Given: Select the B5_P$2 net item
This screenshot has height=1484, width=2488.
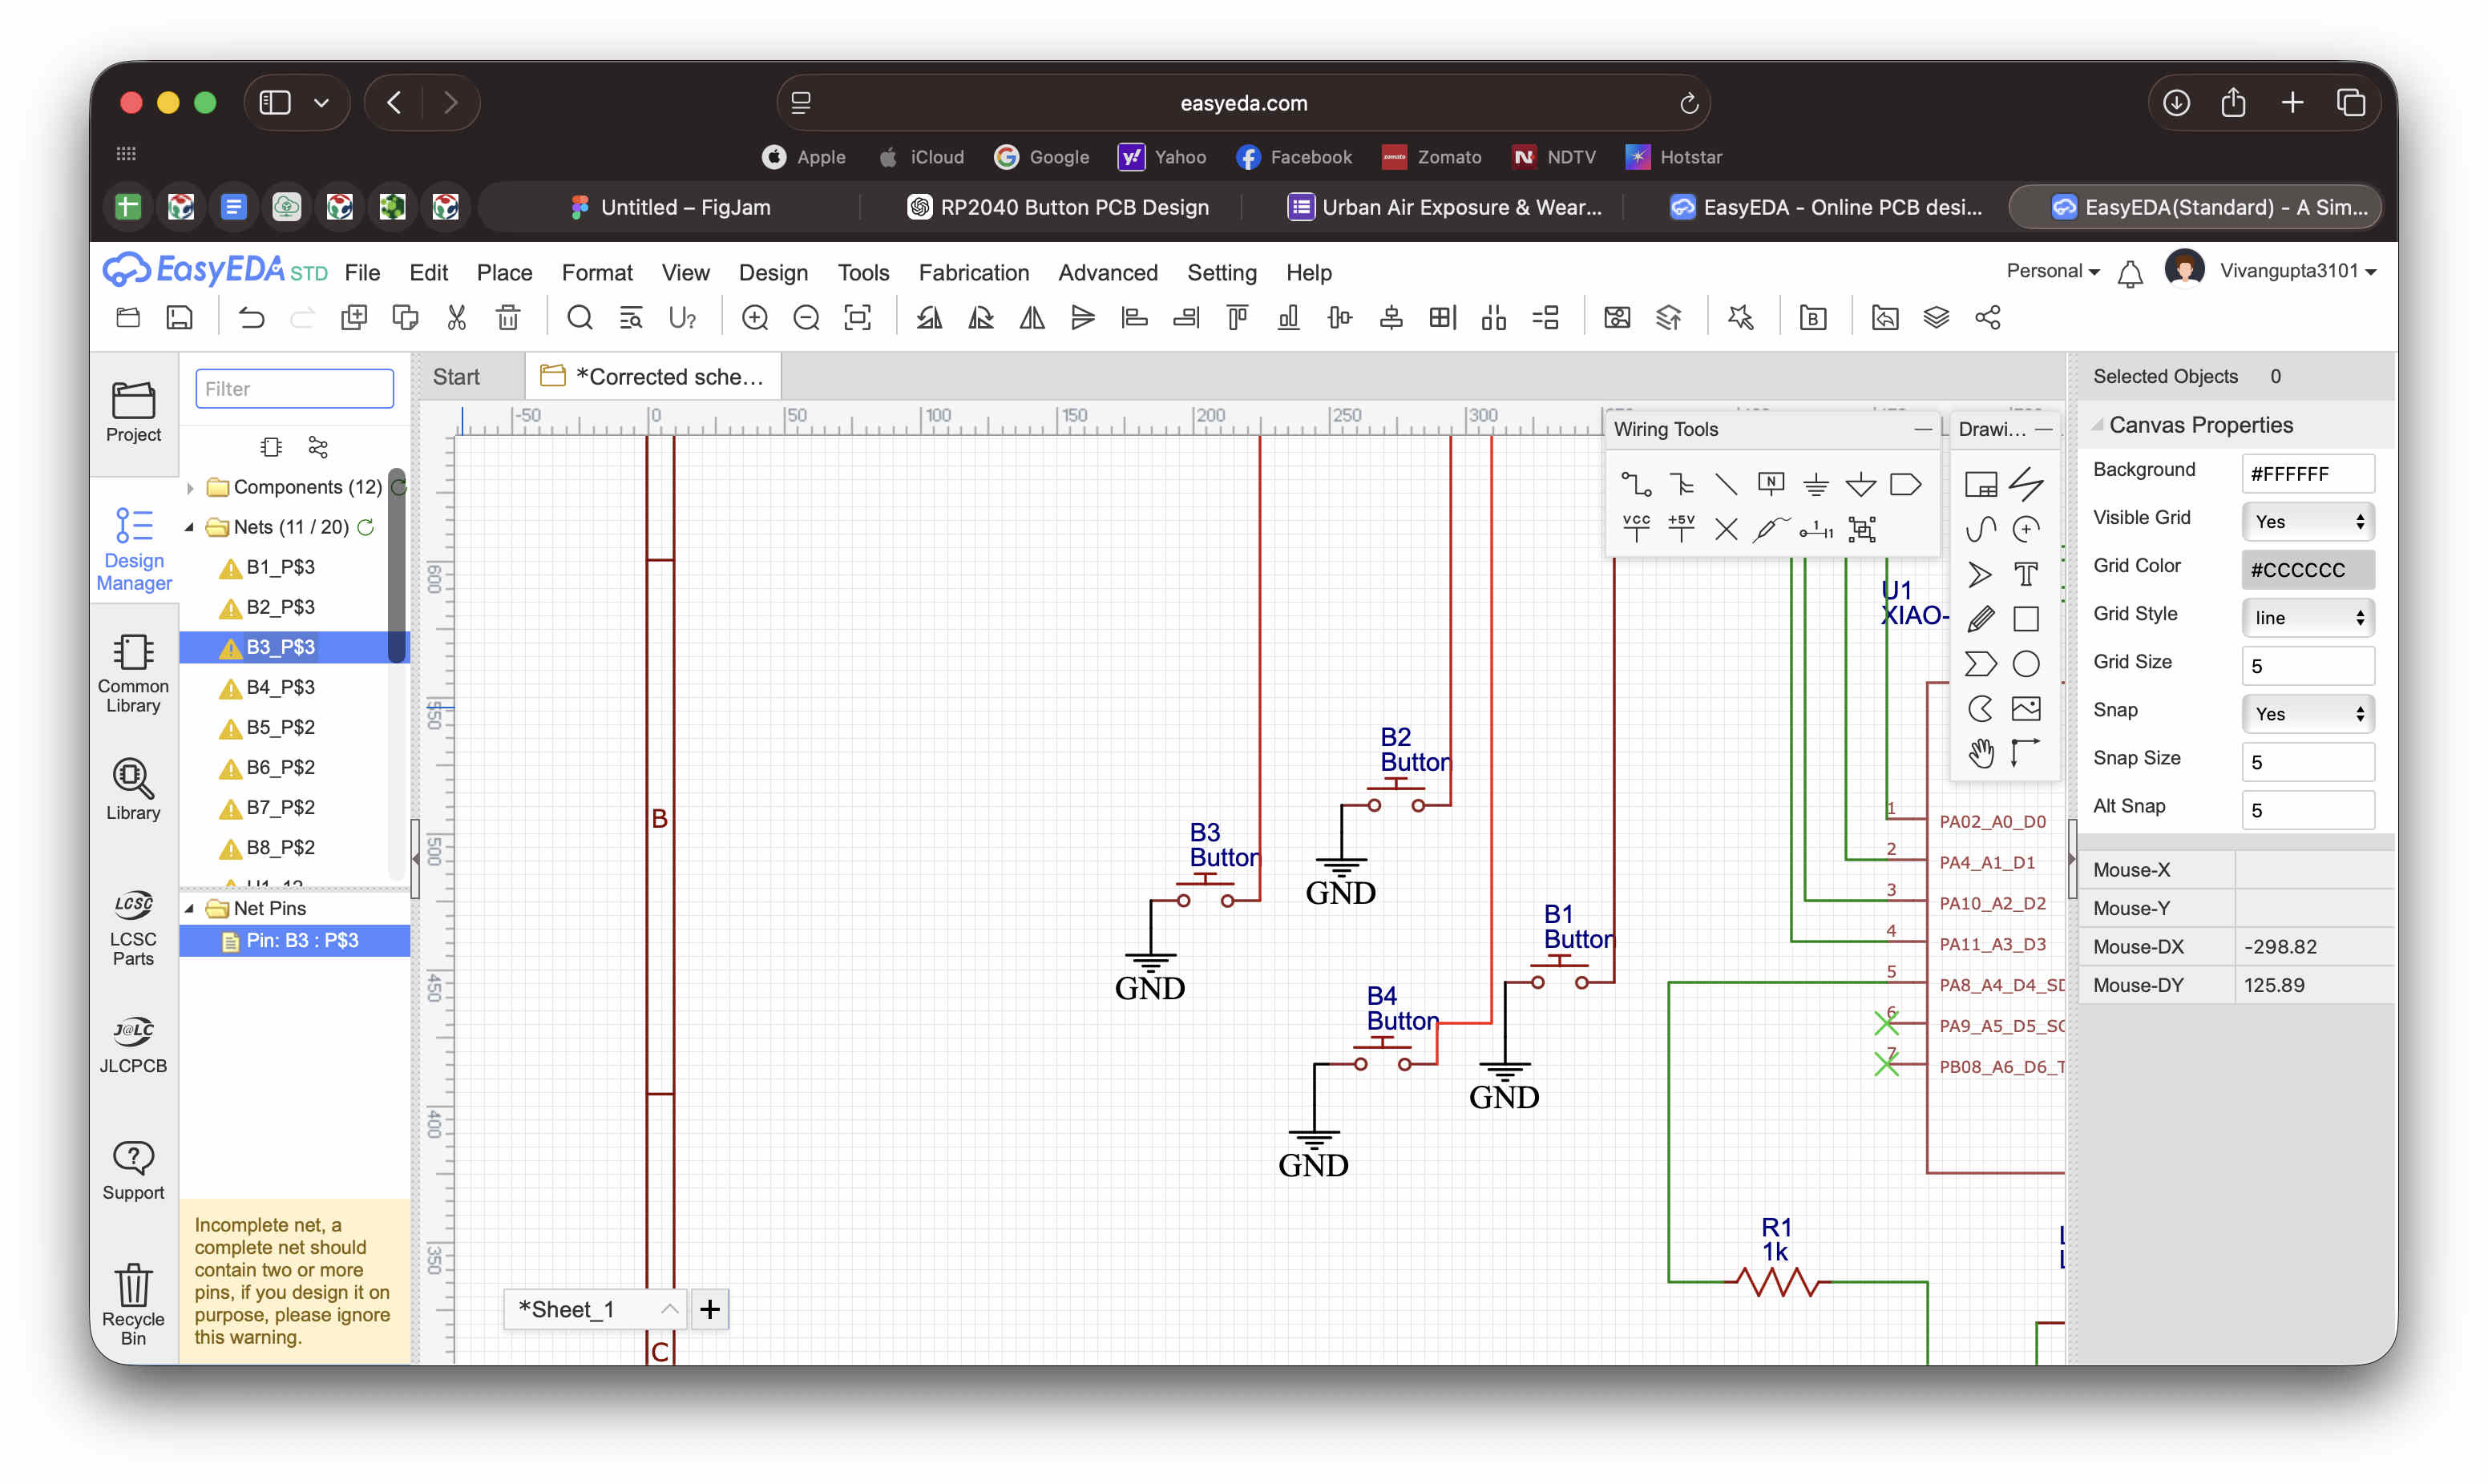Looking at the screenshot, I should click(280, 727).
